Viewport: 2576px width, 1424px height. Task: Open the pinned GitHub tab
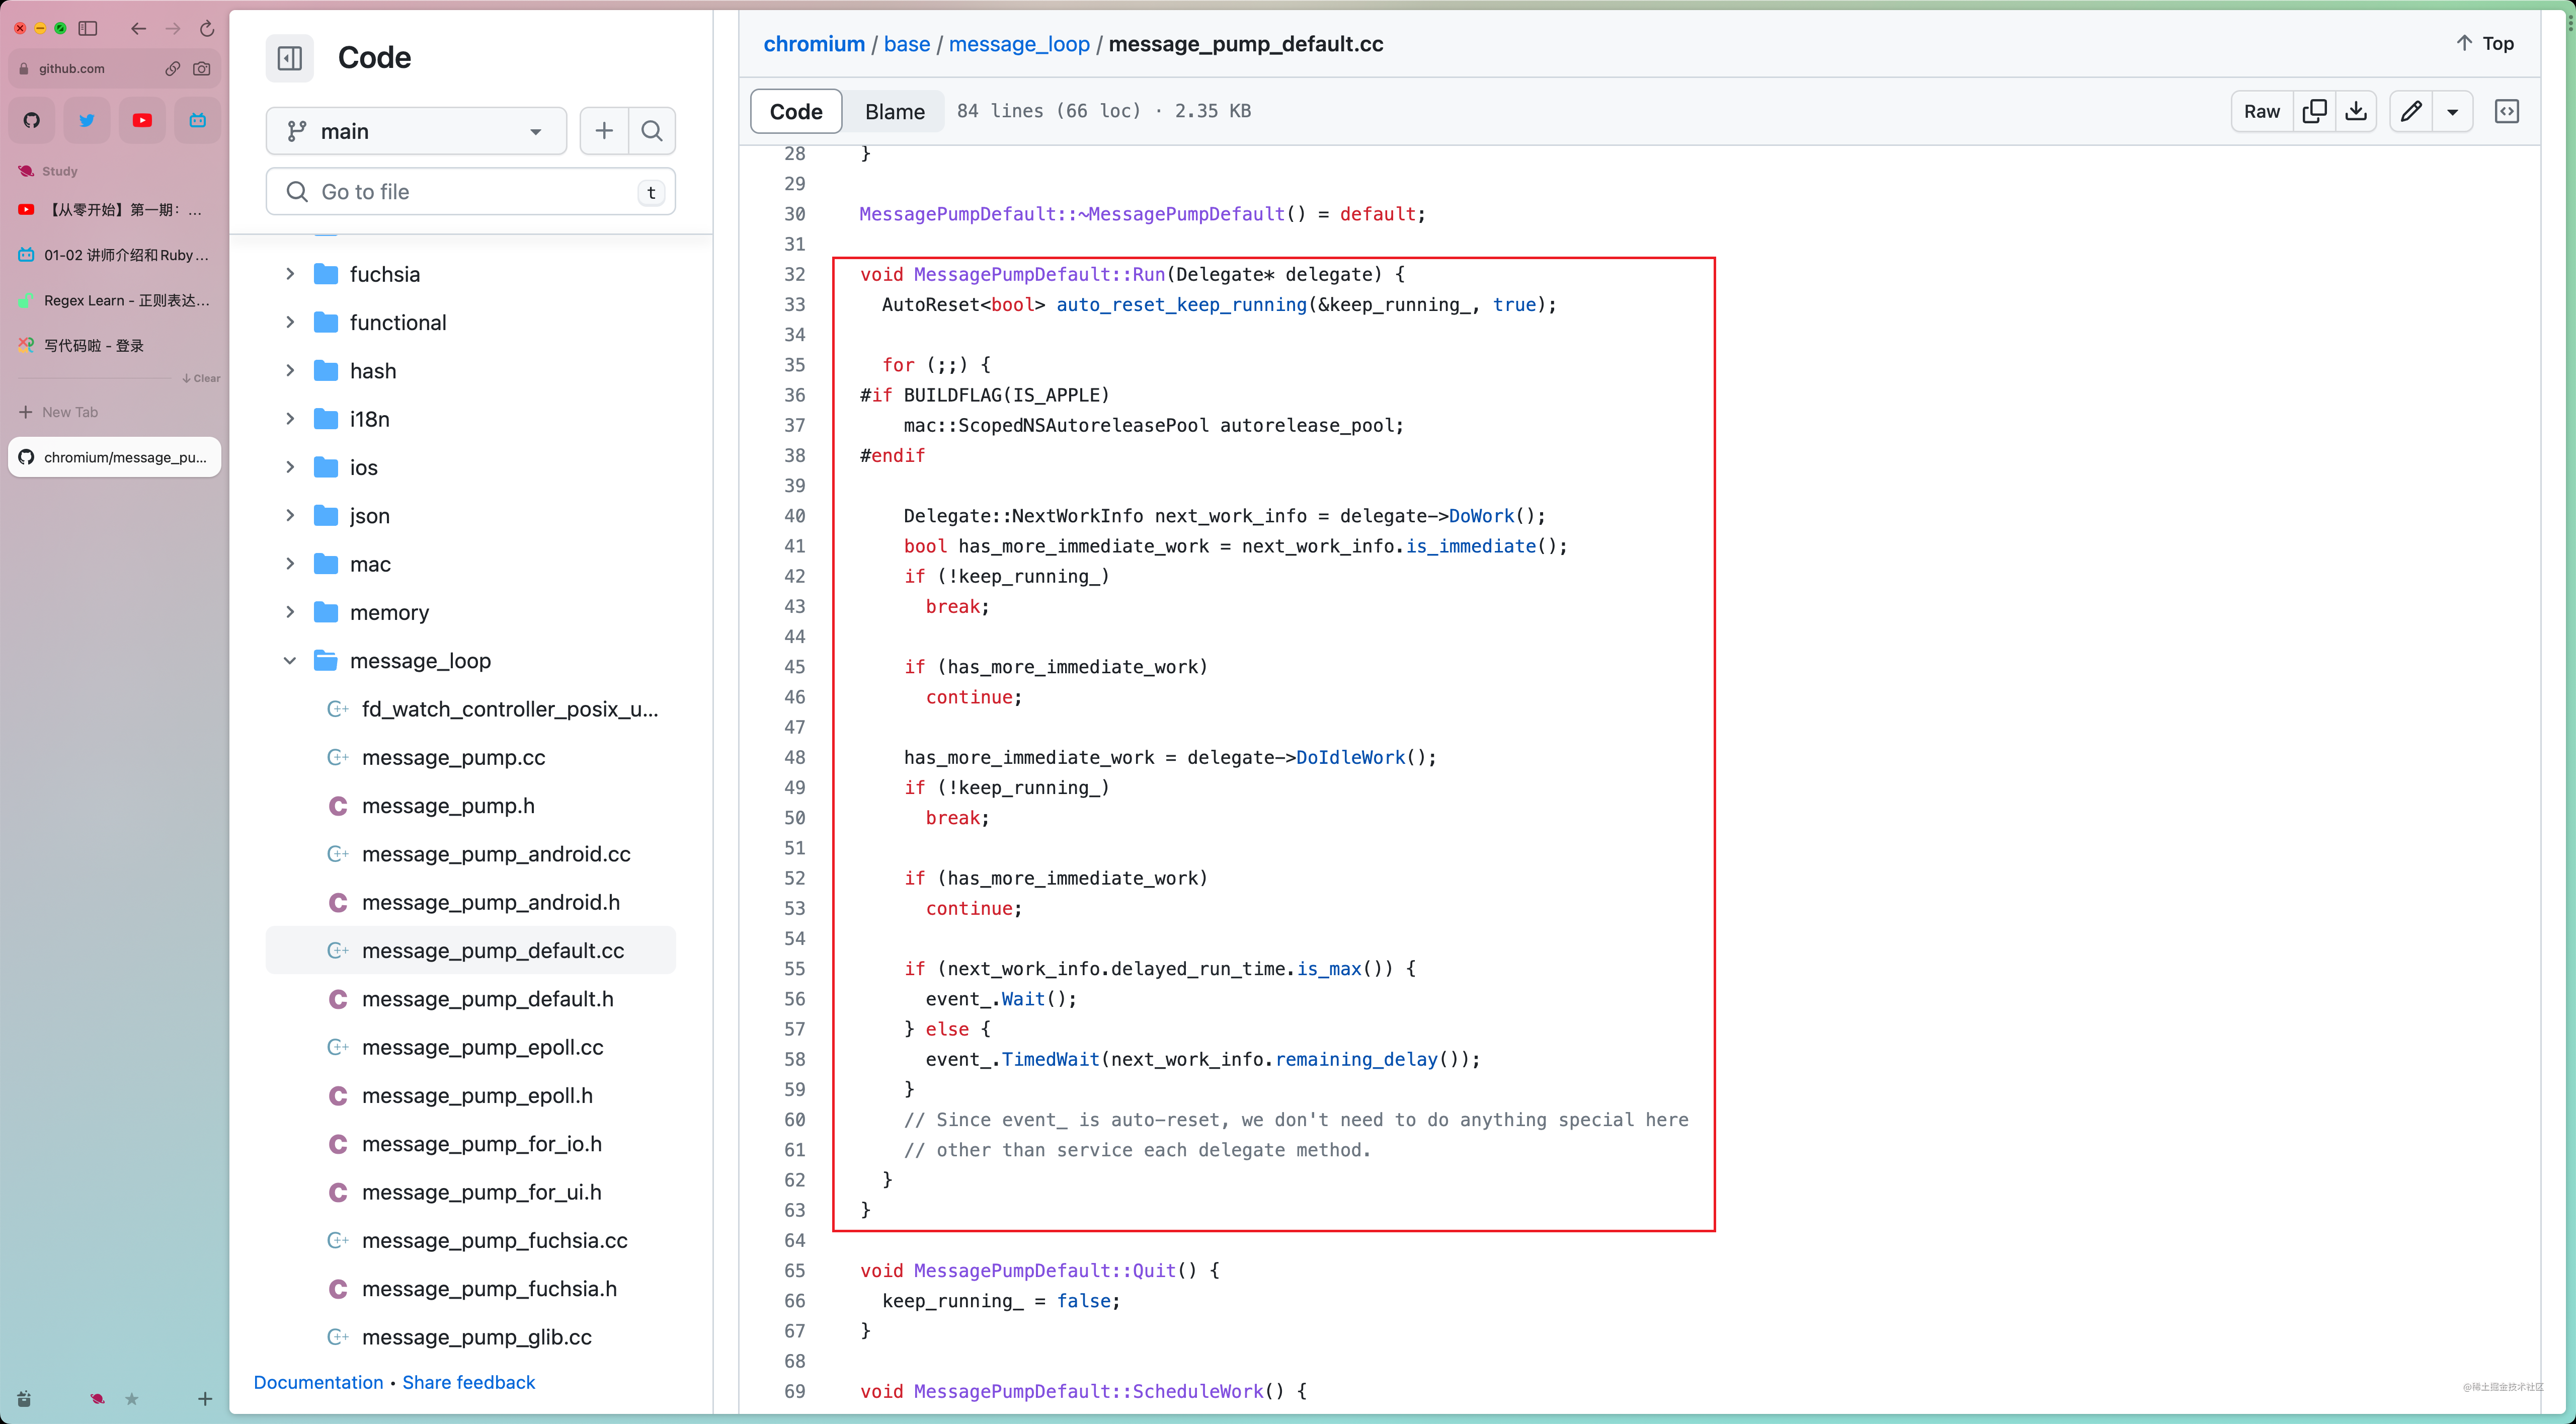point(32,120)
